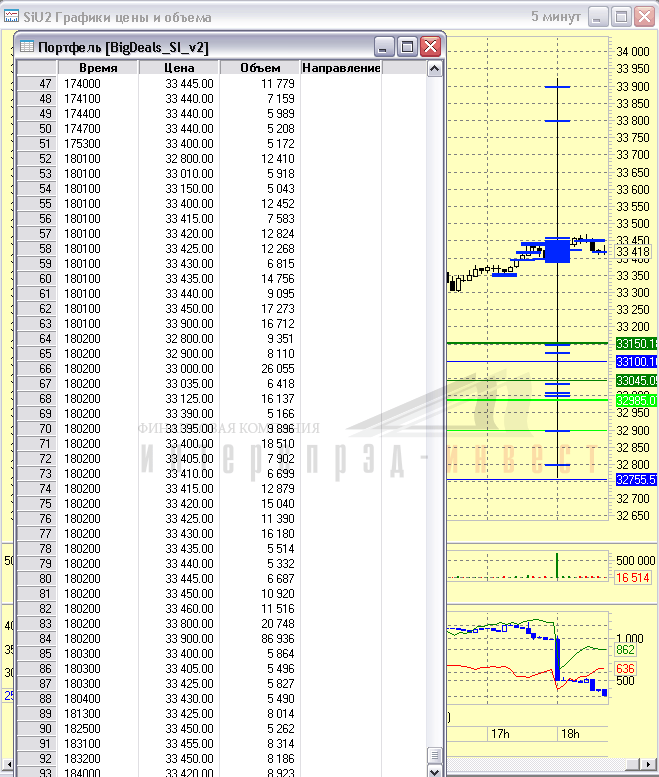659x777 pixels.
Task: Click the SiU2 chart window icon
Action: [x=11, y=16]
